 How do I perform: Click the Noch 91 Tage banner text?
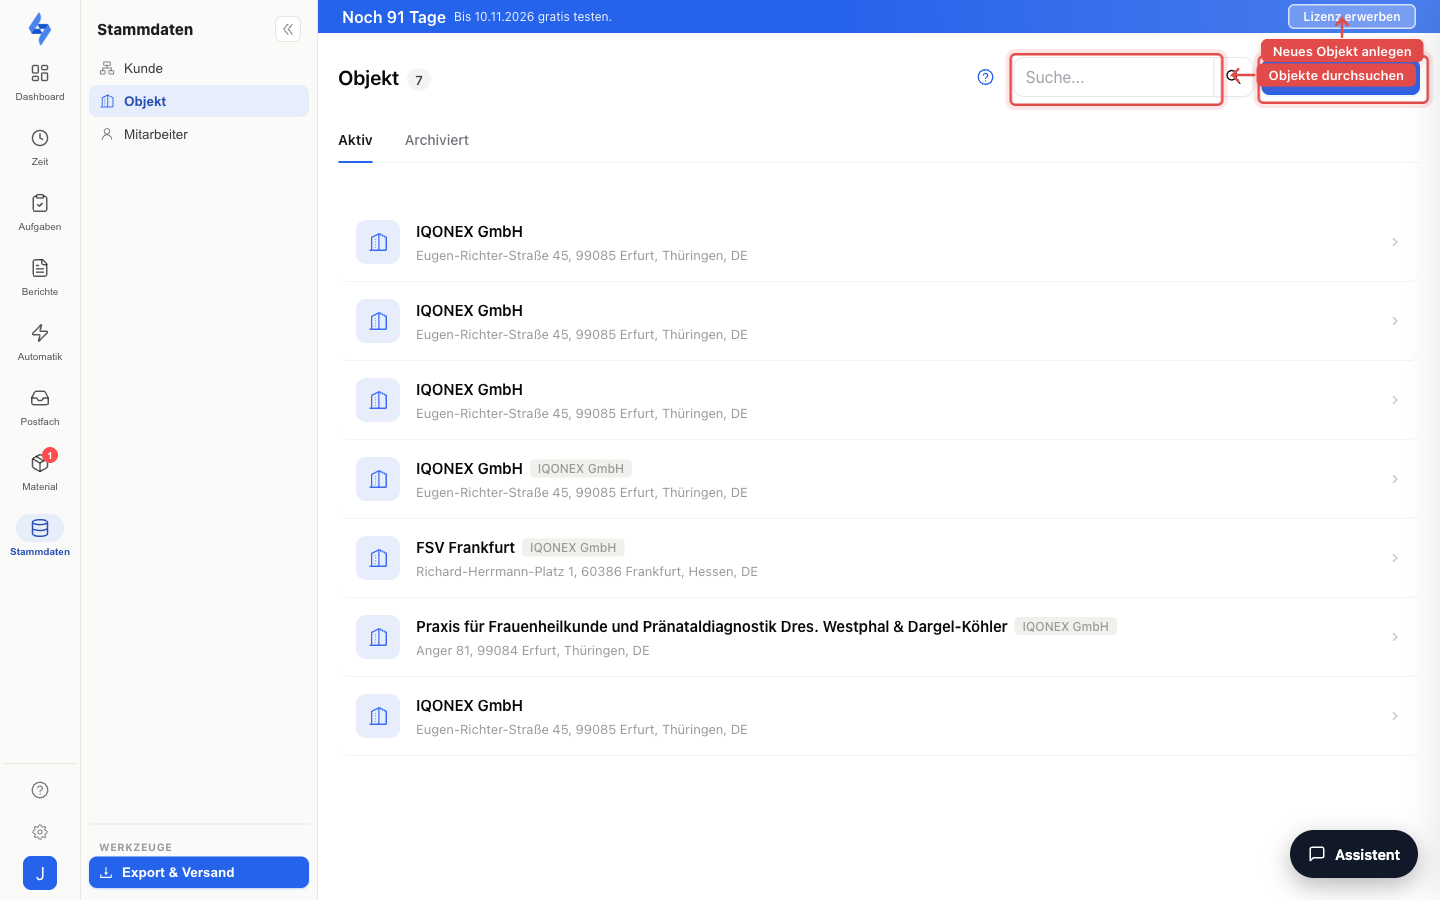click(x=394, y=16)
